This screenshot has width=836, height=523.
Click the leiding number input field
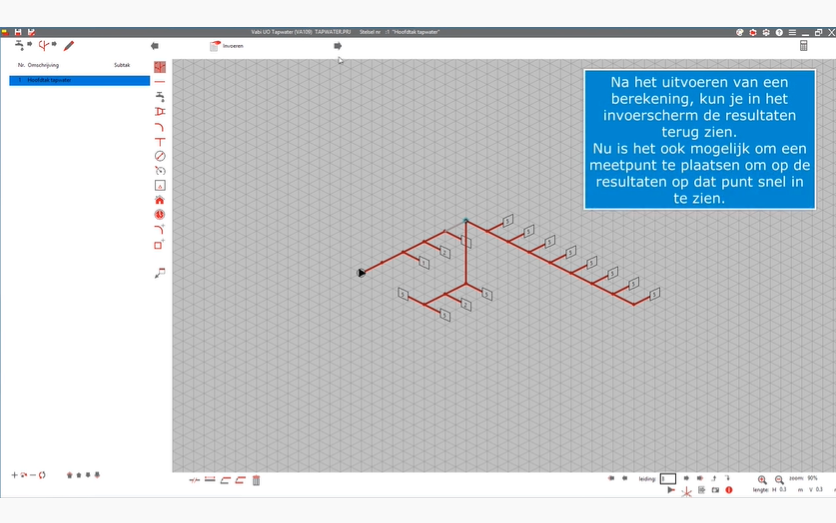[668, 479]
